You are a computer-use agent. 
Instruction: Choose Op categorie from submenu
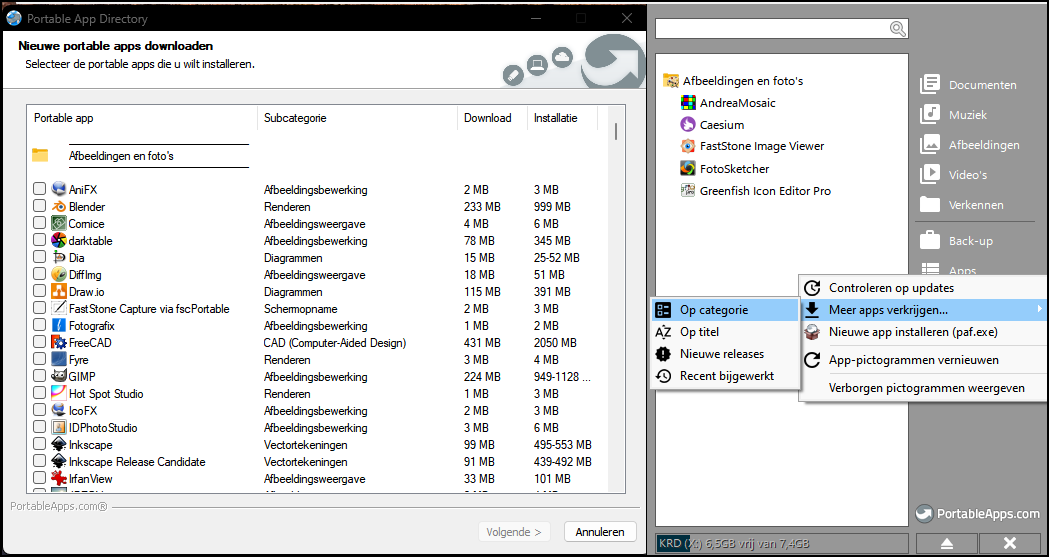(725, 310)
